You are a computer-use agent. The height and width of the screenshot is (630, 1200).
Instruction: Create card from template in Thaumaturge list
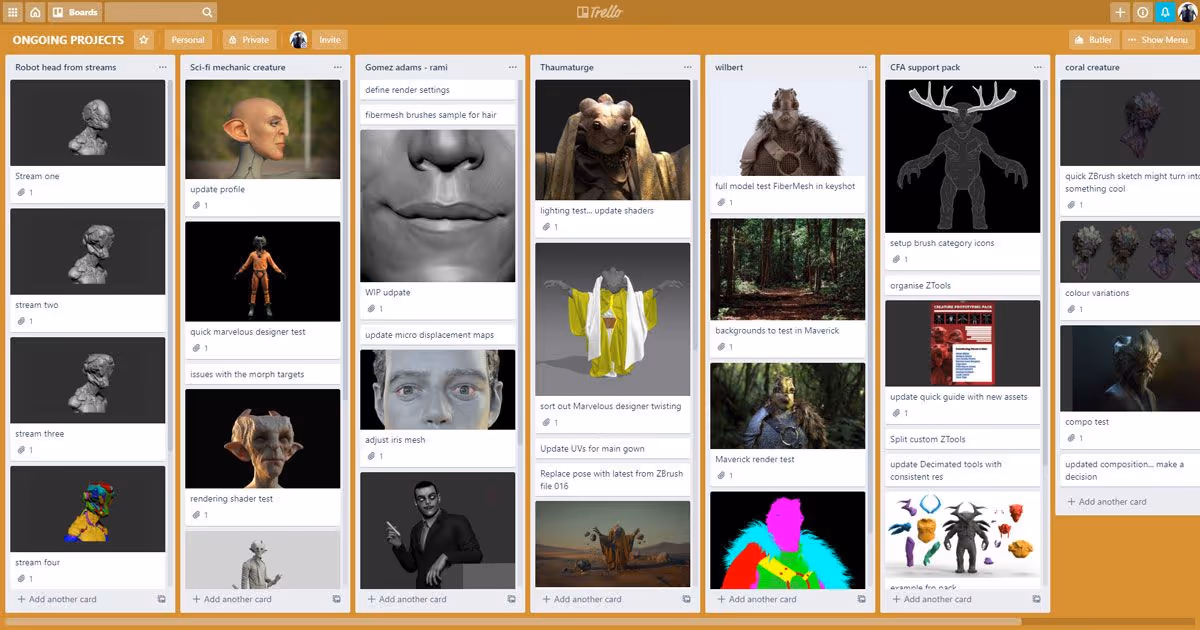(687, 599)
